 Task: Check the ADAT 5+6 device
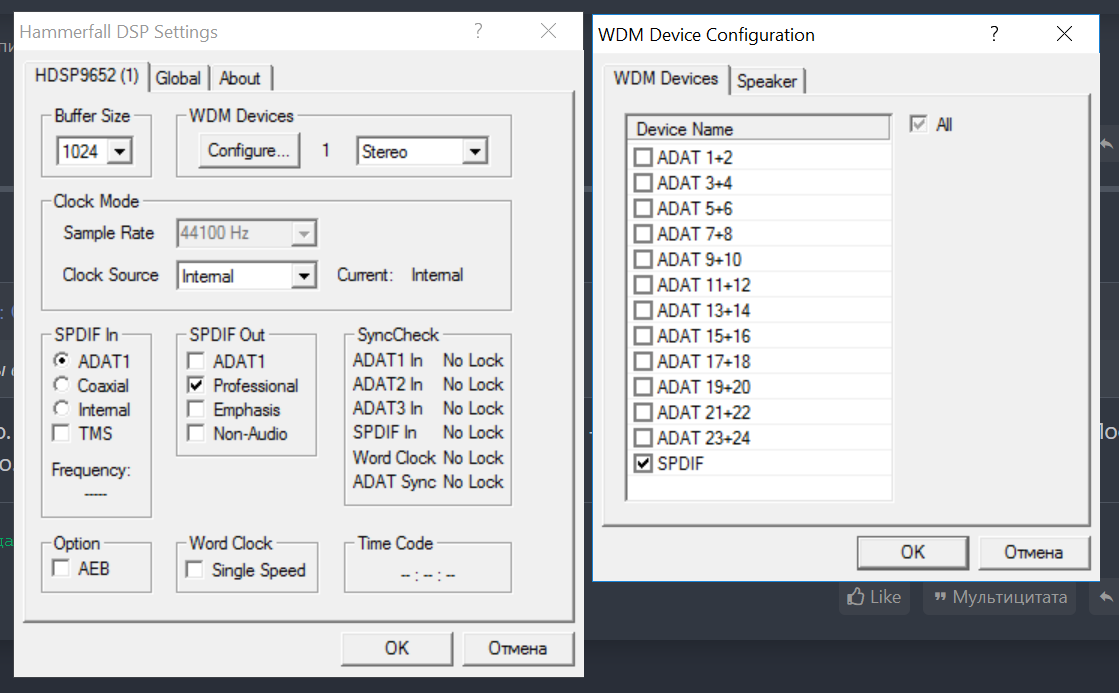click(x=643, y=208)
